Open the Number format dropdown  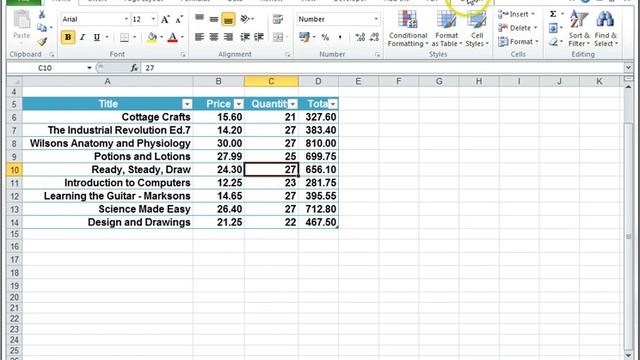pyautogui.click(x=376, y=19)
